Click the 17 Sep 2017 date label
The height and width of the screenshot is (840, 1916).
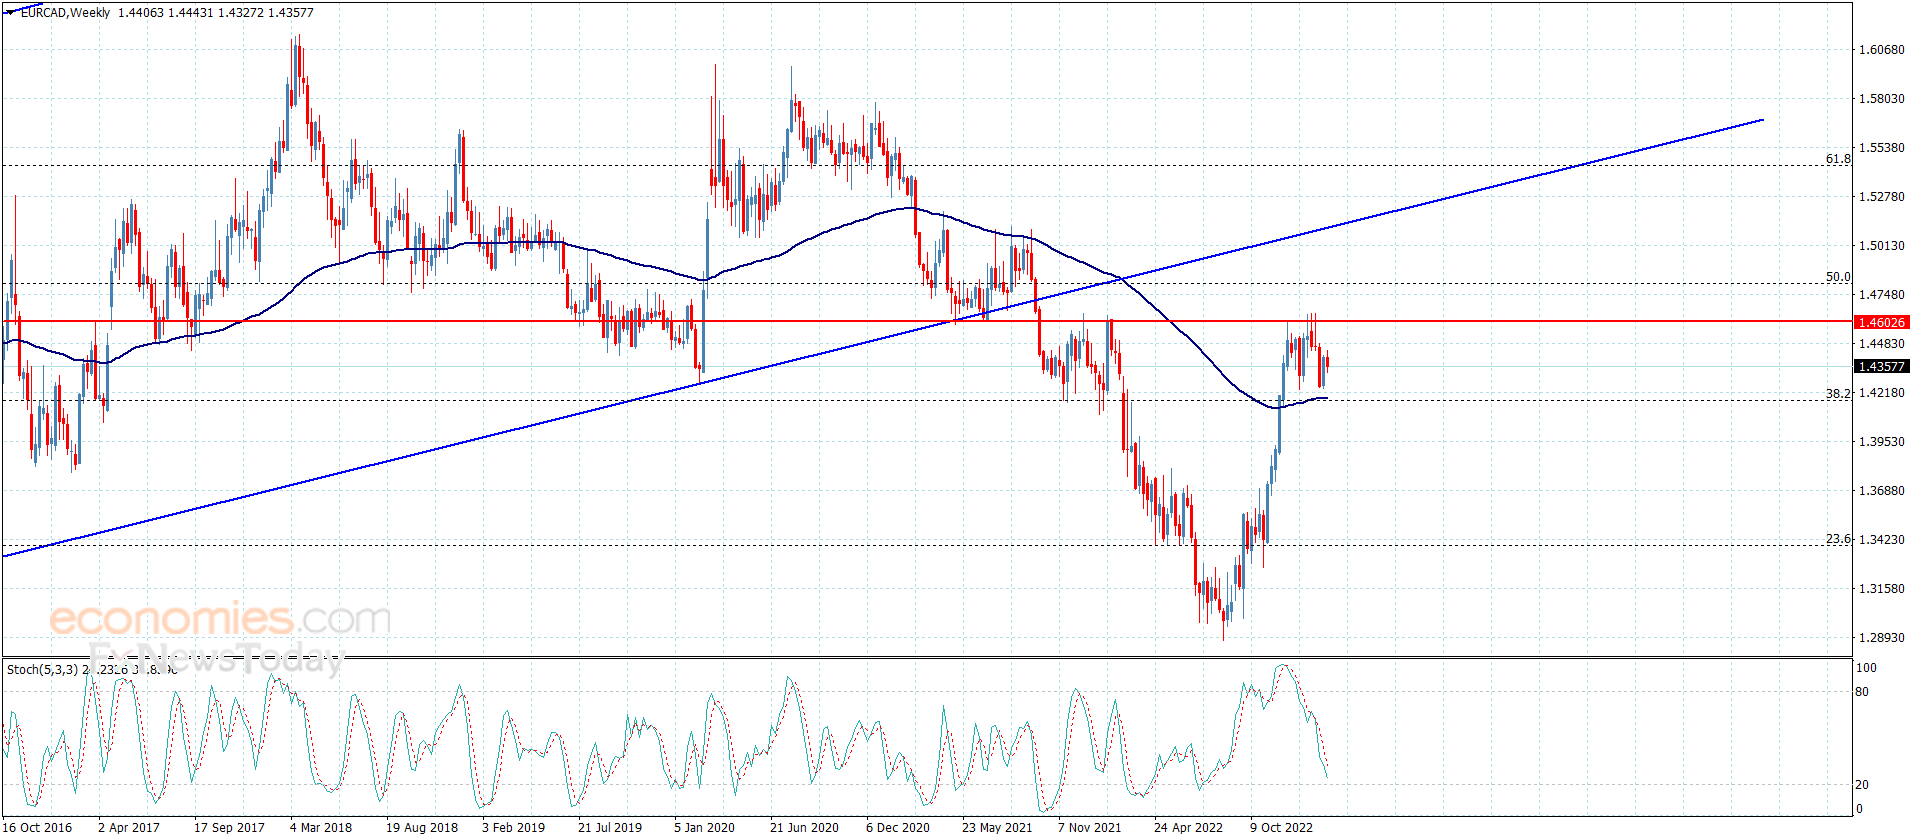point(229,827)
